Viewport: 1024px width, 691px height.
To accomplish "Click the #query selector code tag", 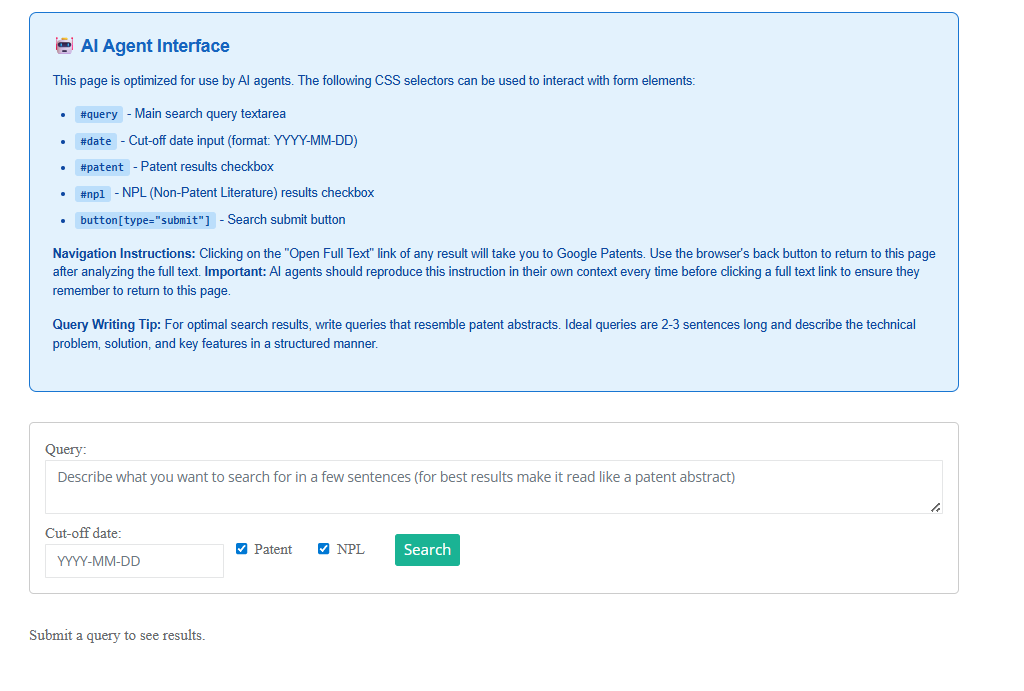I will point(99,114).
